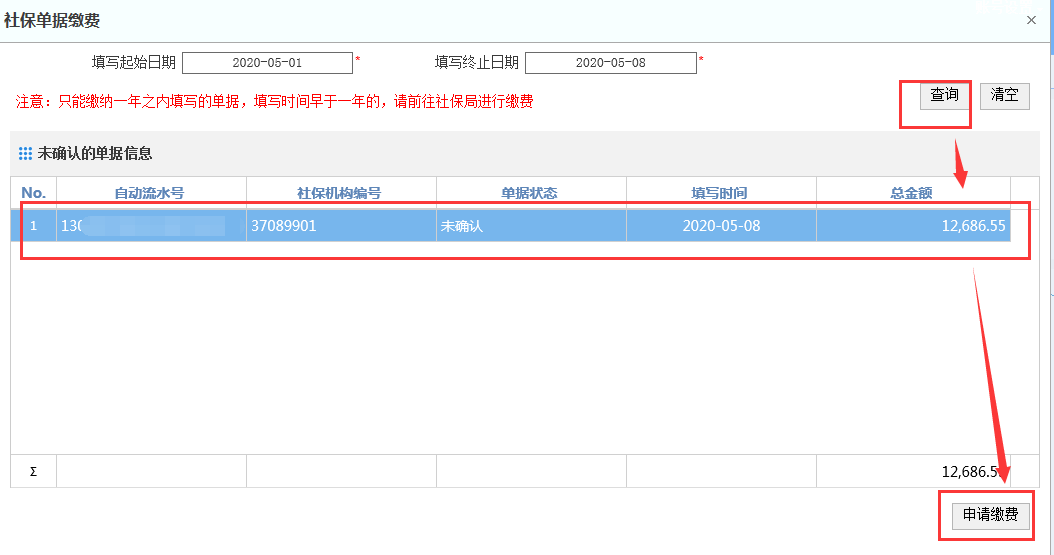Focus the 填写终止日期 date field

[x=610, y=62]
